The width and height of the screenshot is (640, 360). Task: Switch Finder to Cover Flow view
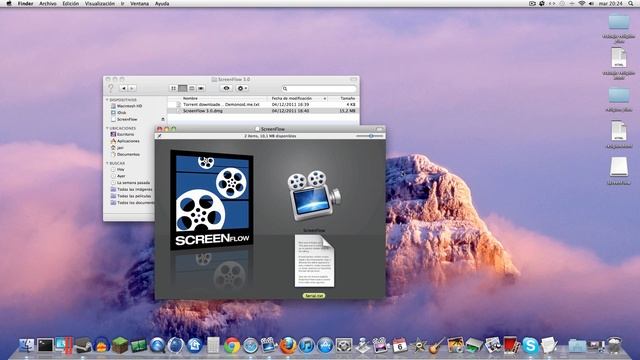pyautogui.click(x=201, y=88)
